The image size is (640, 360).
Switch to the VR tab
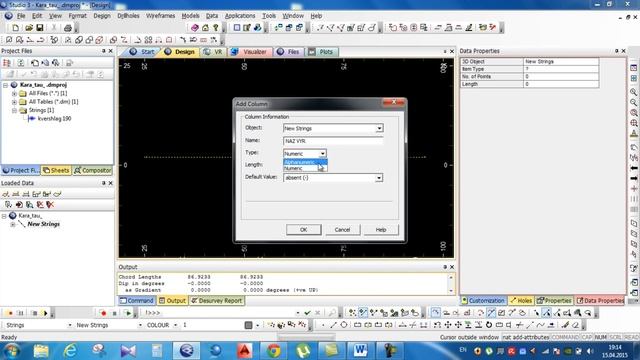click(213, 52)
